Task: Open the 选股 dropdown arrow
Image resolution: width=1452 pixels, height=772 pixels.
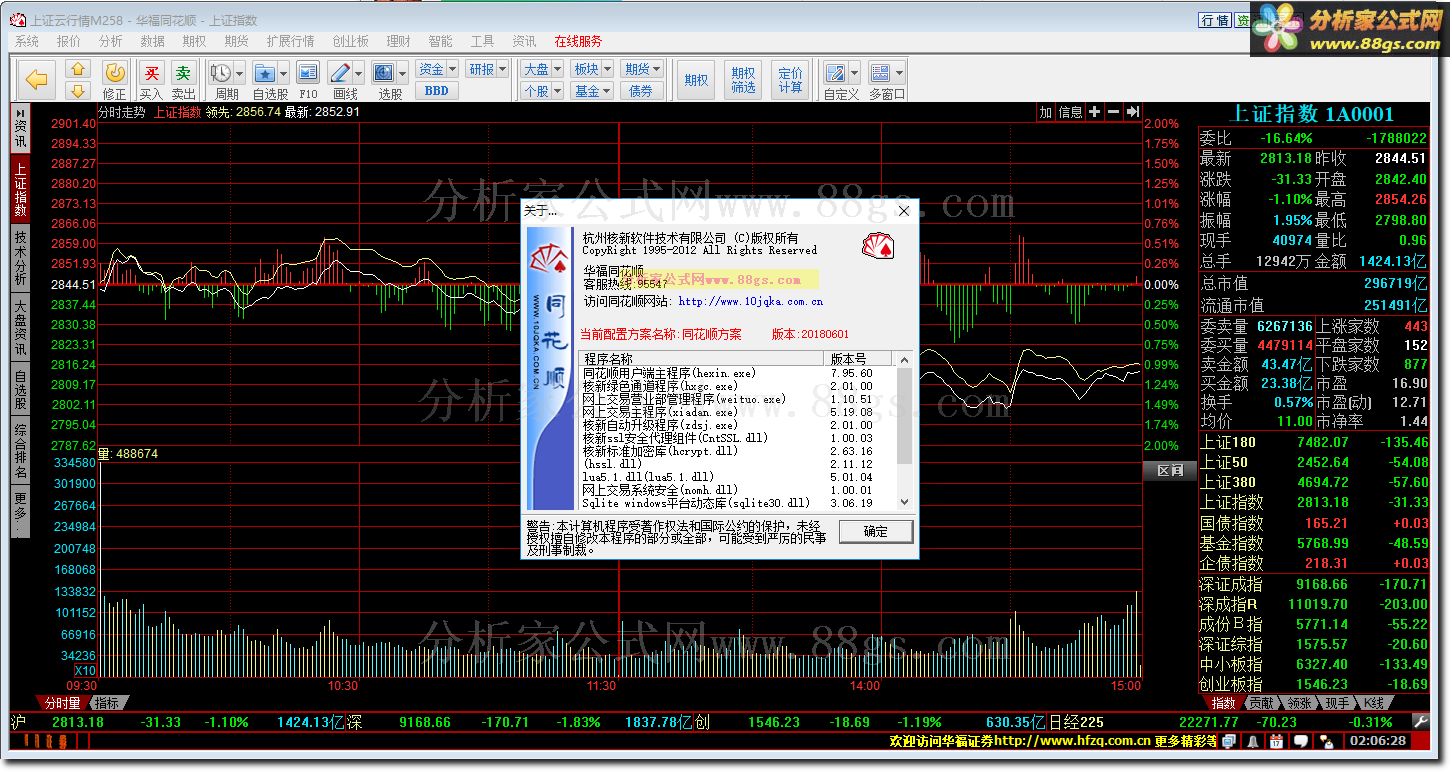Action: tap(403, 73)
